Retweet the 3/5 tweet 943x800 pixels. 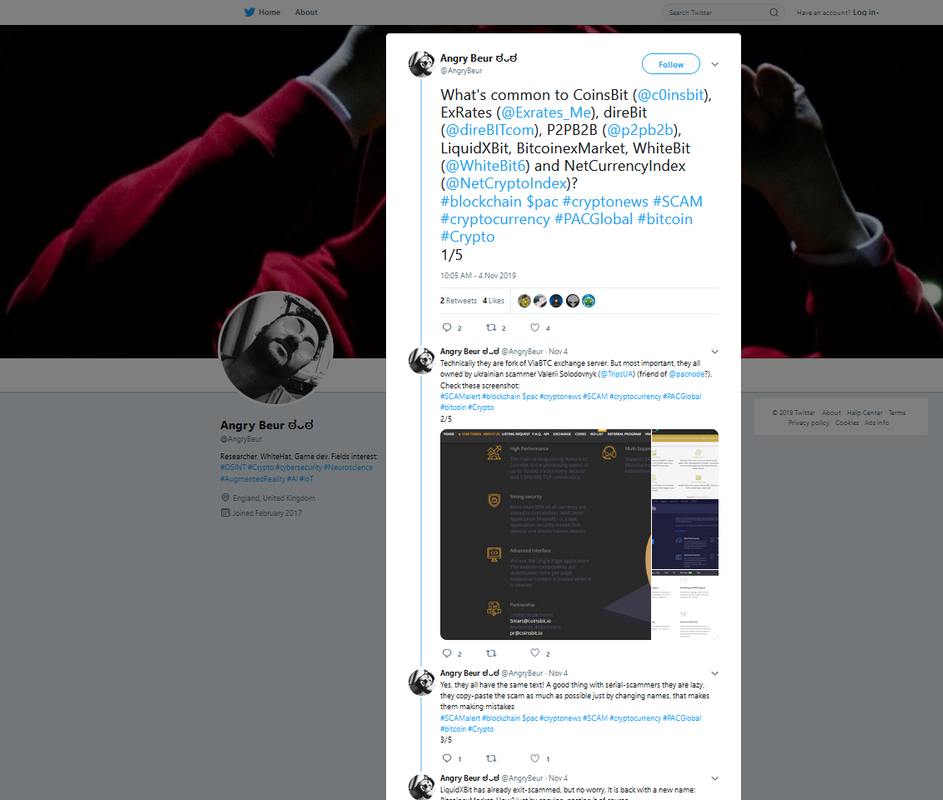click(491, 758)
